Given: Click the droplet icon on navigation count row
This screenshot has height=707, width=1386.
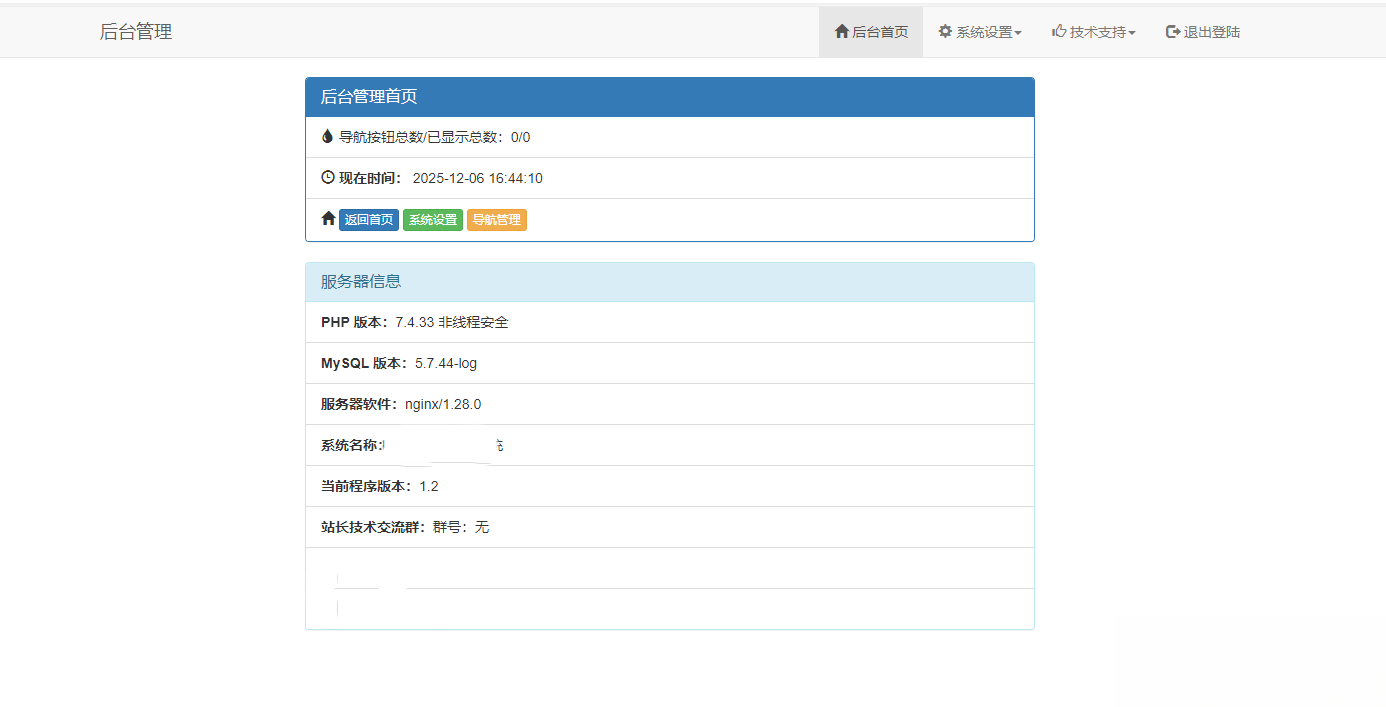Looking at the screenshot, I should tap(327, 136).
